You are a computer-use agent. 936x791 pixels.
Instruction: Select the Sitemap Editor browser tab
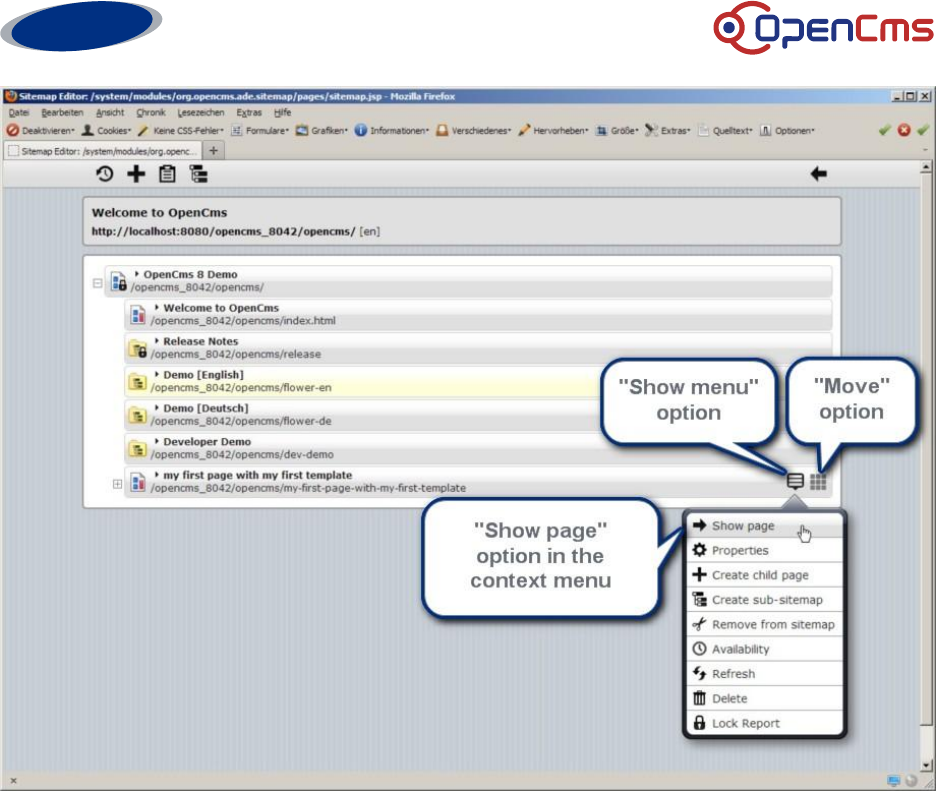(103, 151)
